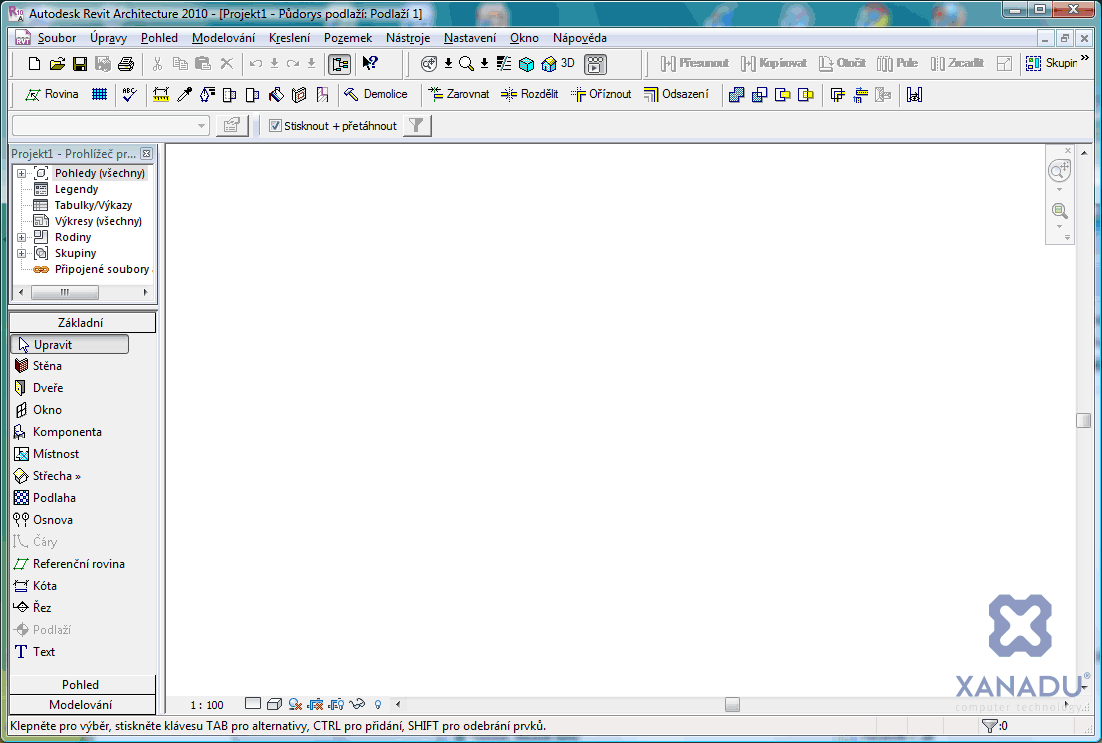Pick the eyedropper match type tool
The image size is (1102, 743).
tap(184, 94)
